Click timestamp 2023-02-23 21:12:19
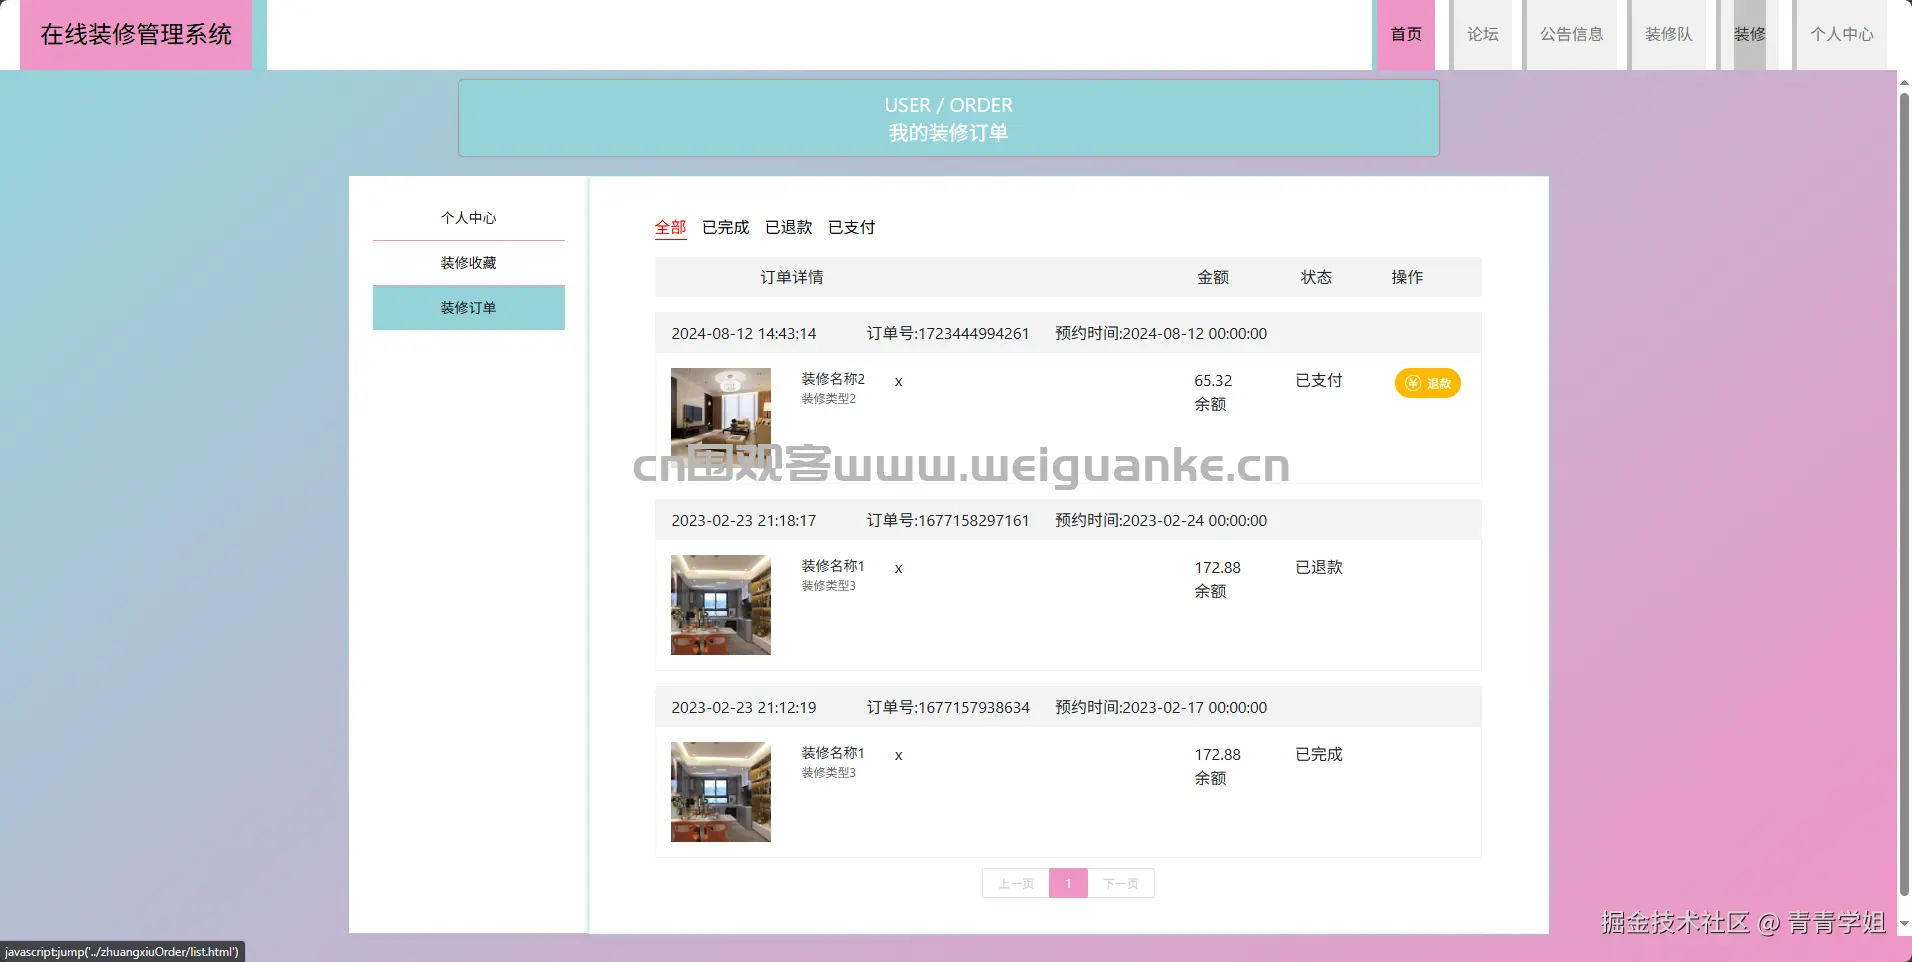The width and height of the screenshot is (1912, 962). [744, 707]
